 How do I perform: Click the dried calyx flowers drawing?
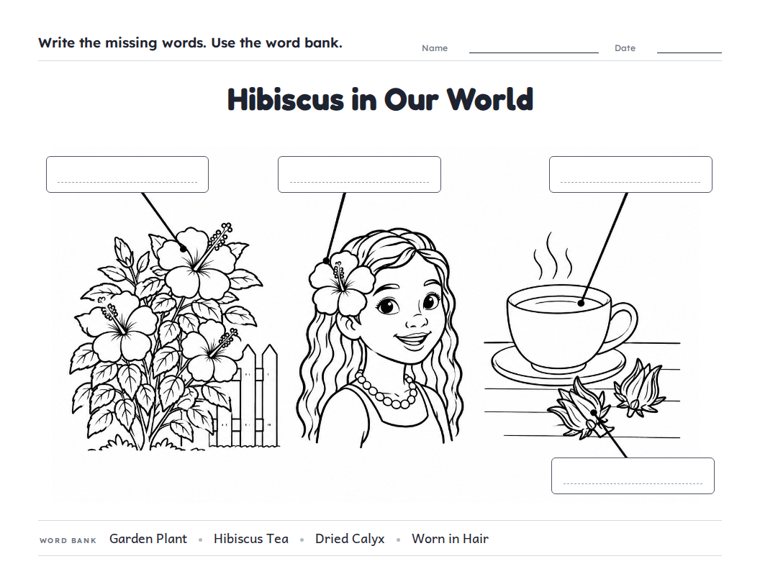tap(606, 400)
